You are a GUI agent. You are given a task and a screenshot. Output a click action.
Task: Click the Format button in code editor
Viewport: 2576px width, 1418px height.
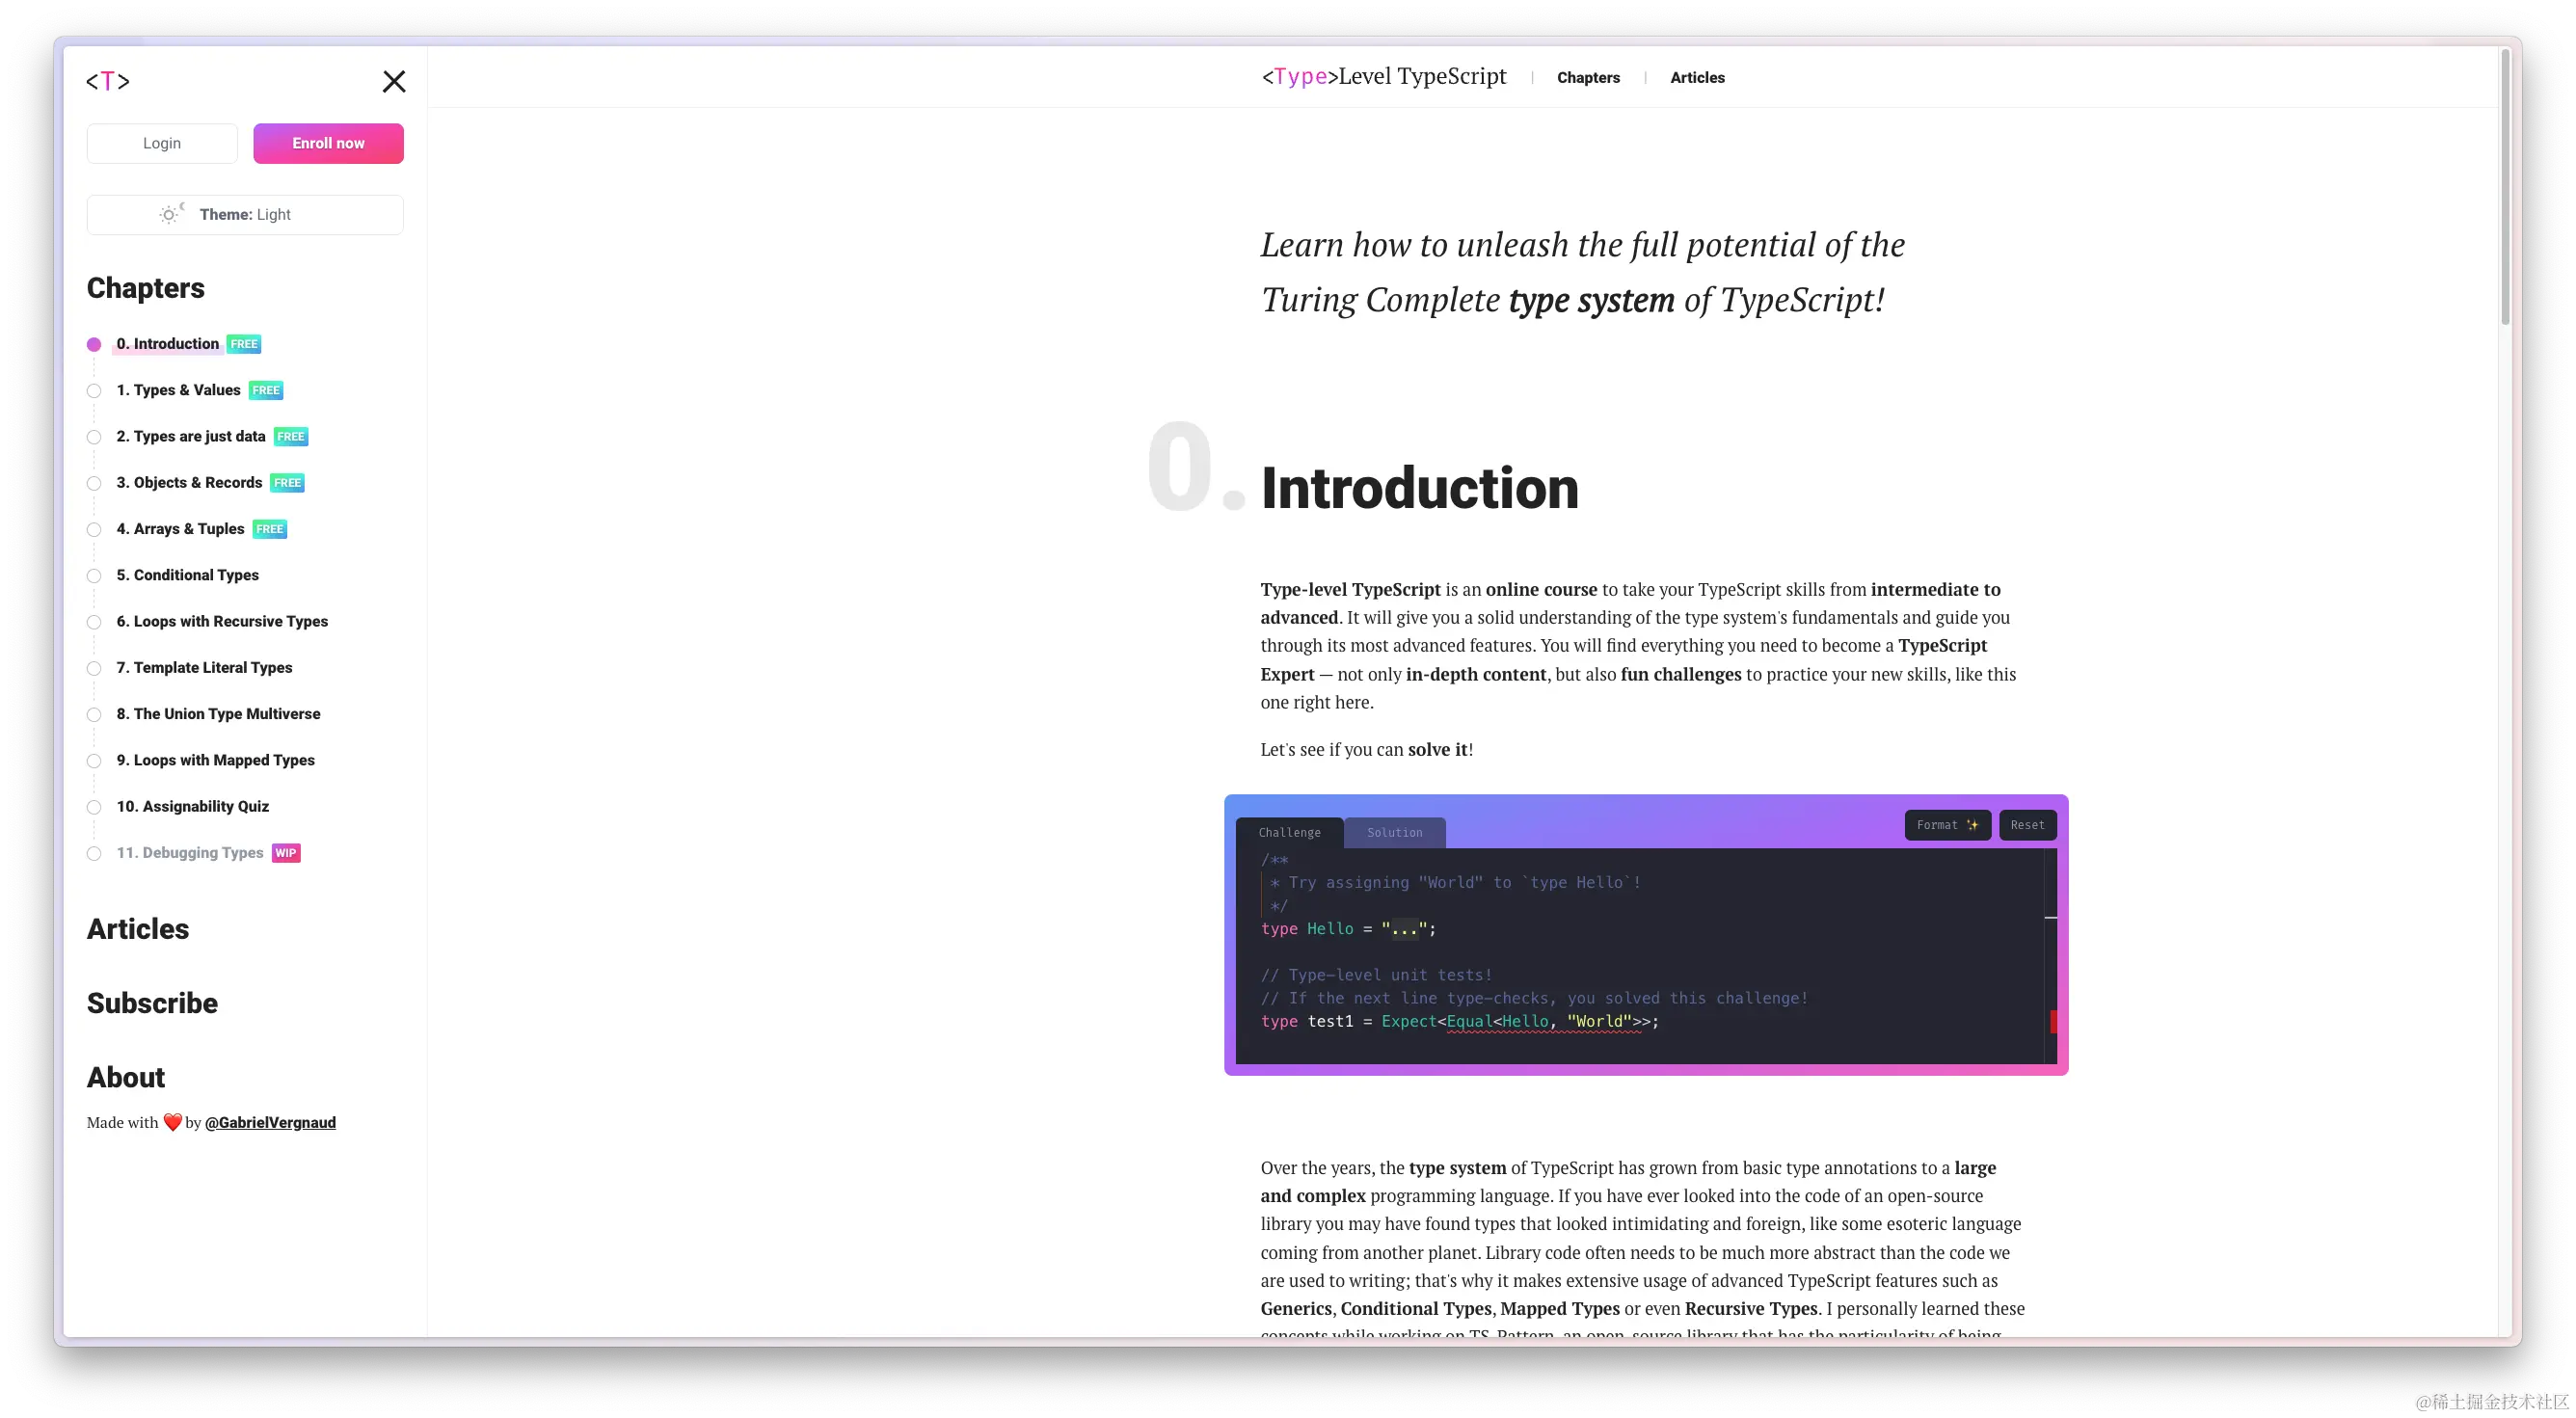(1945, 824)
